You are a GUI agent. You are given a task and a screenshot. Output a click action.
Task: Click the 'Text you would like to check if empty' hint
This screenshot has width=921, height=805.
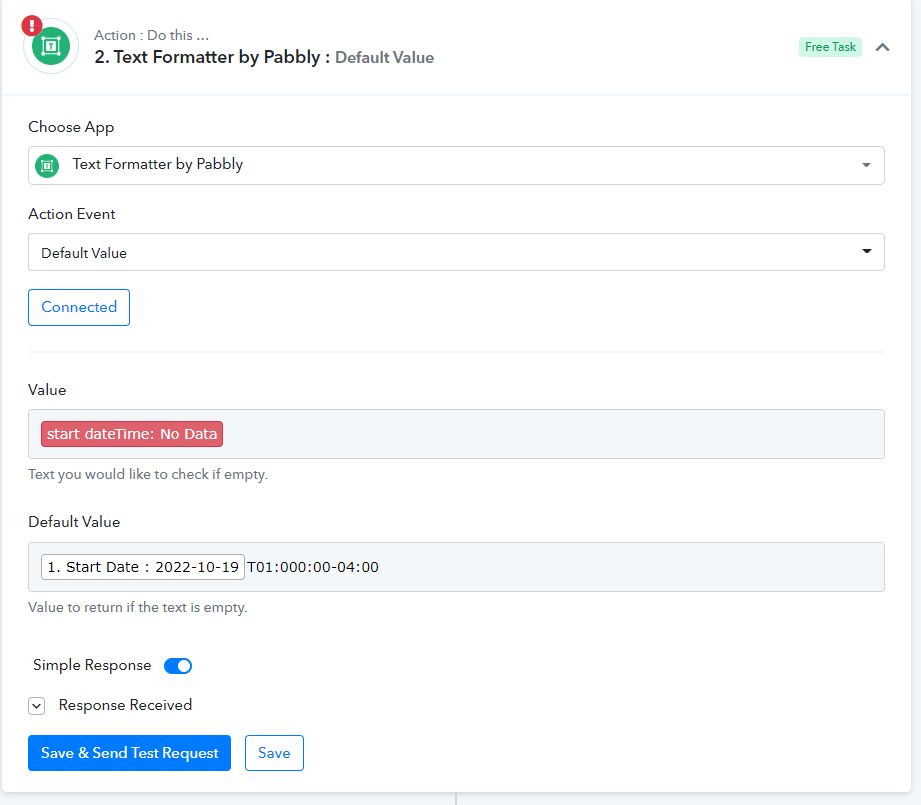148,474
